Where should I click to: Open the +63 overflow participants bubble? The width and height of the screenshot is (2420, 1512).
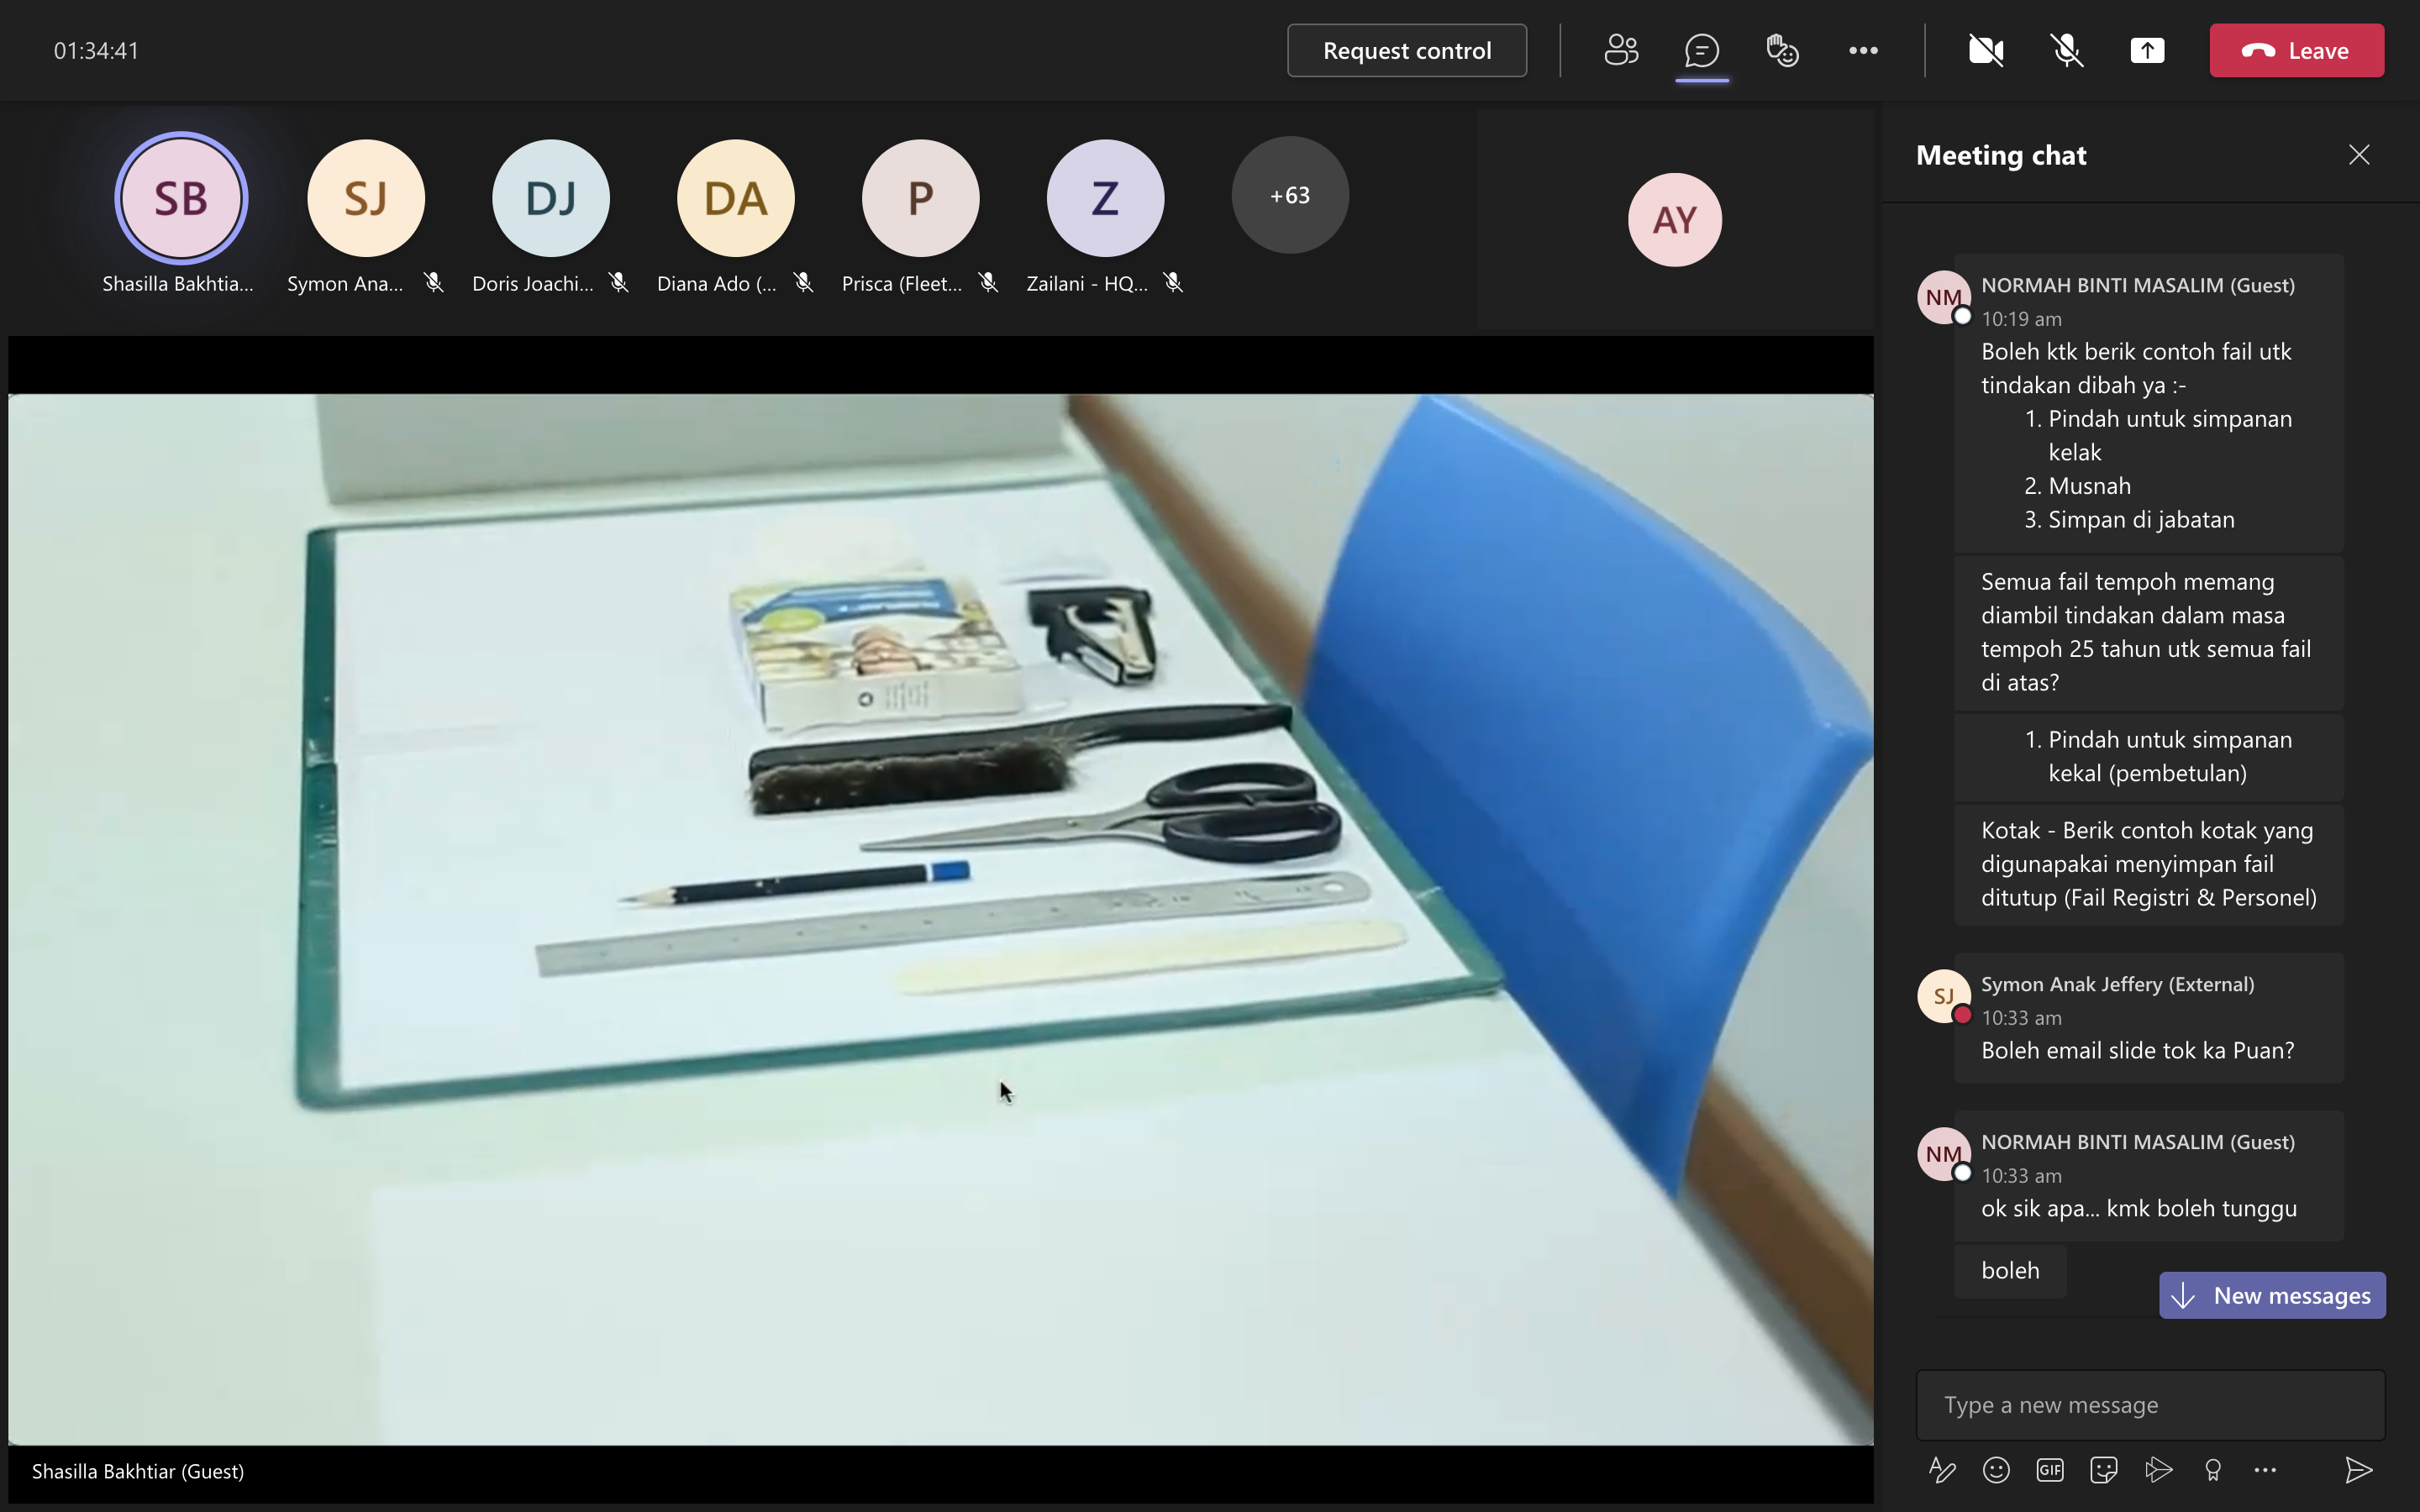(1290, 195)
